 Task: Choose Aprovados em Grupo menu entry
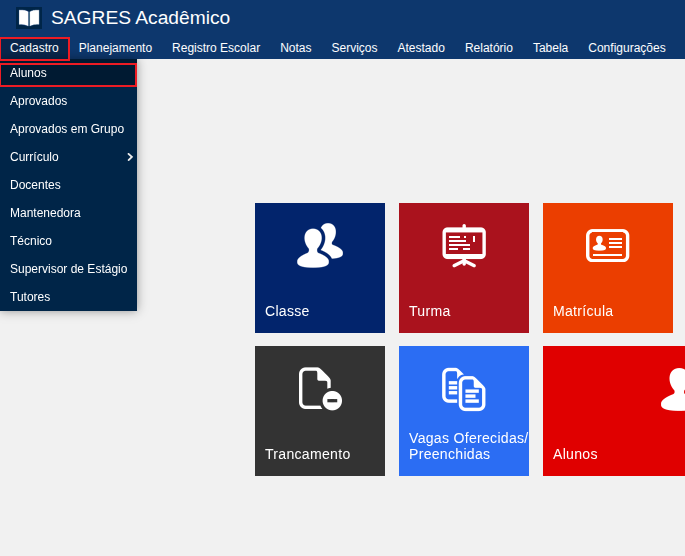click(67, 129)
